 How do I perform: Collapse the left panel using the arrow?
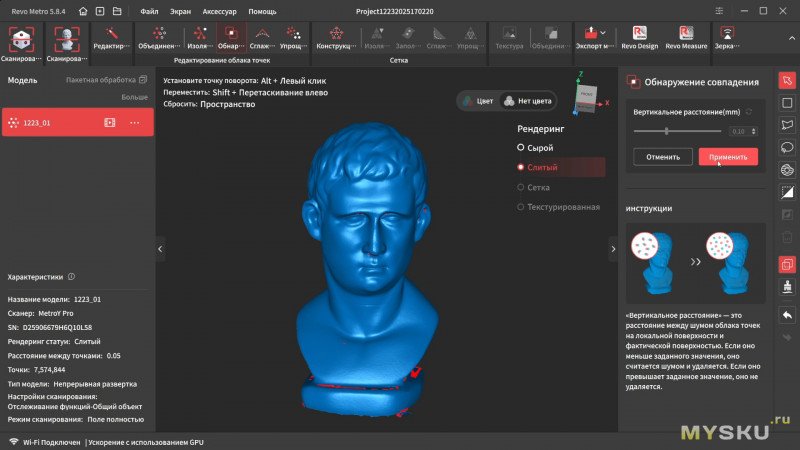tap(160, 246)
